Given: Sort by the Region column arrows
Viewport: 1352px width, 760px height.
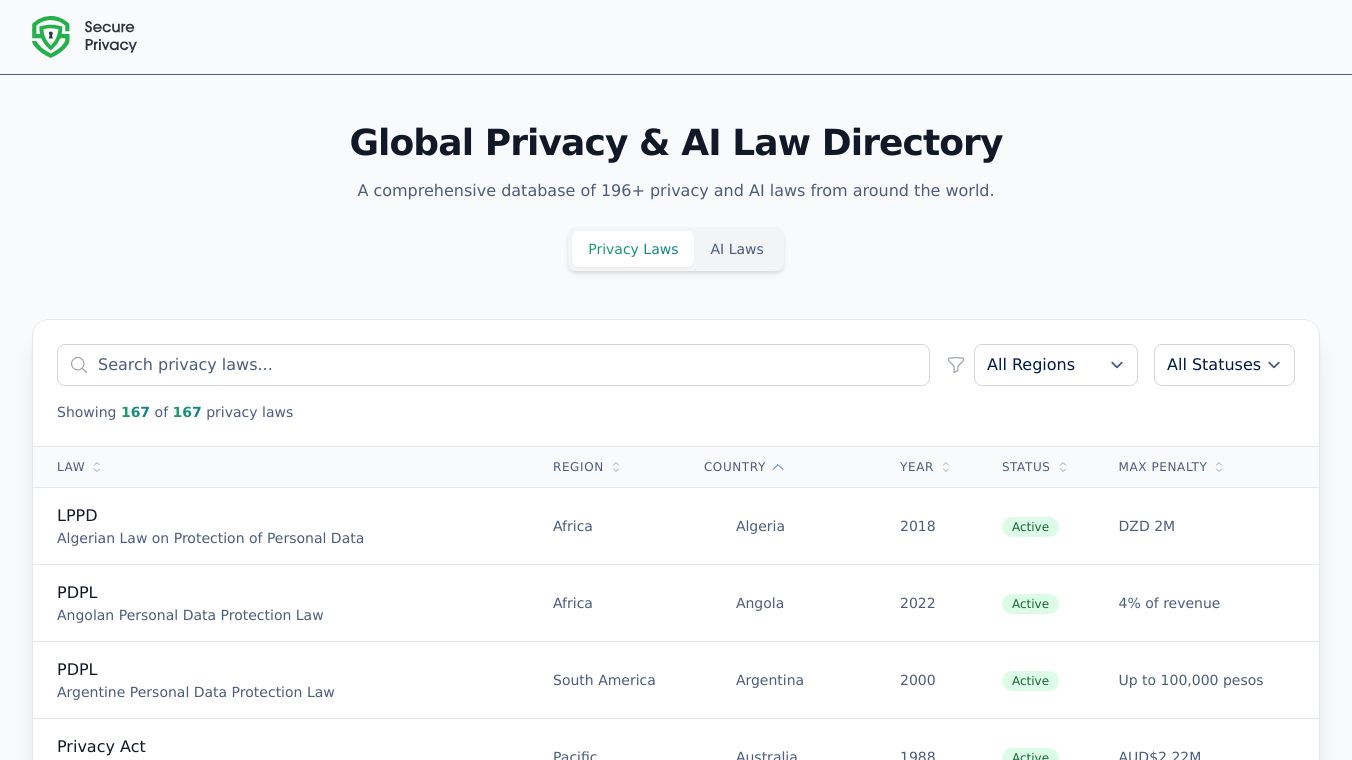Looking at the screenshot, I should coord(616,467).
